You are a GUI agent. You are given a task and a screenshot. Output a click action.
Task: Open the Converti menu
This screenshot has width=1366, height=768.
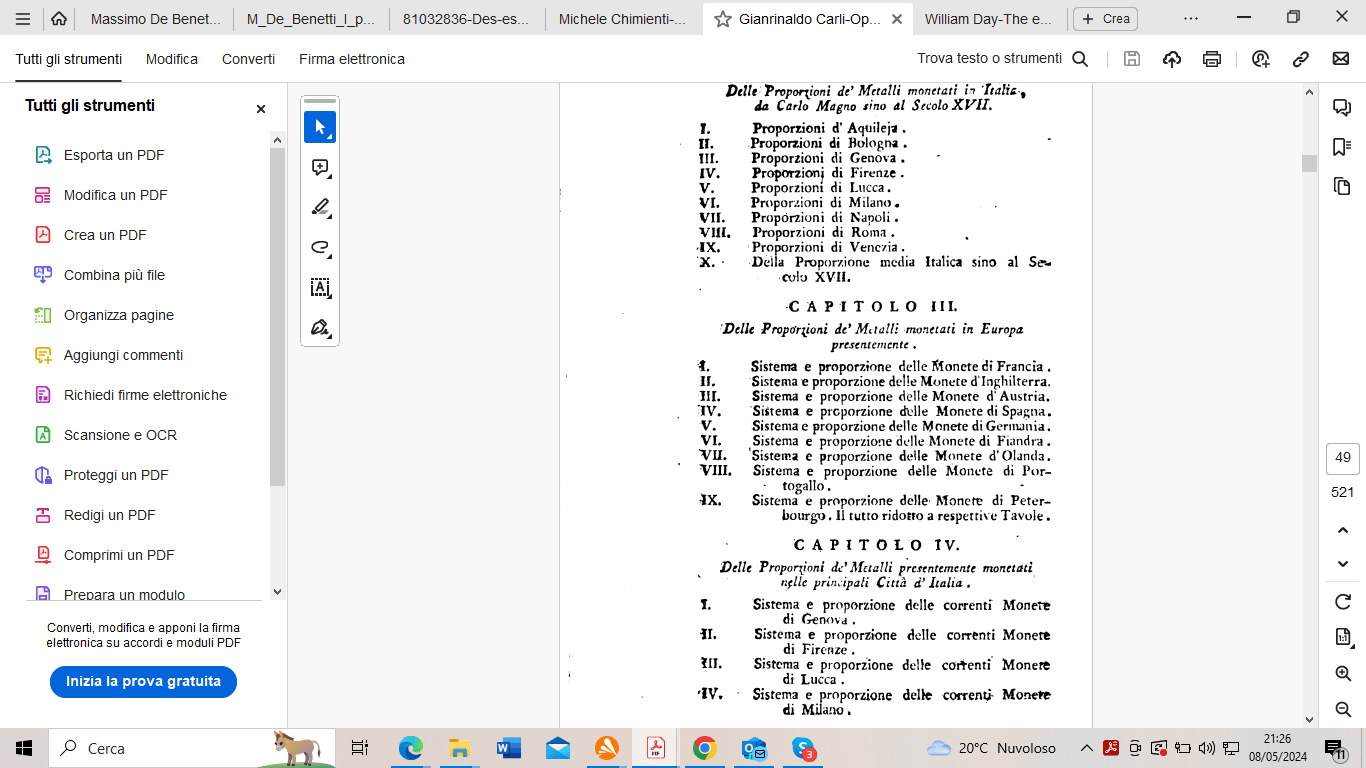tap(248, 59)
